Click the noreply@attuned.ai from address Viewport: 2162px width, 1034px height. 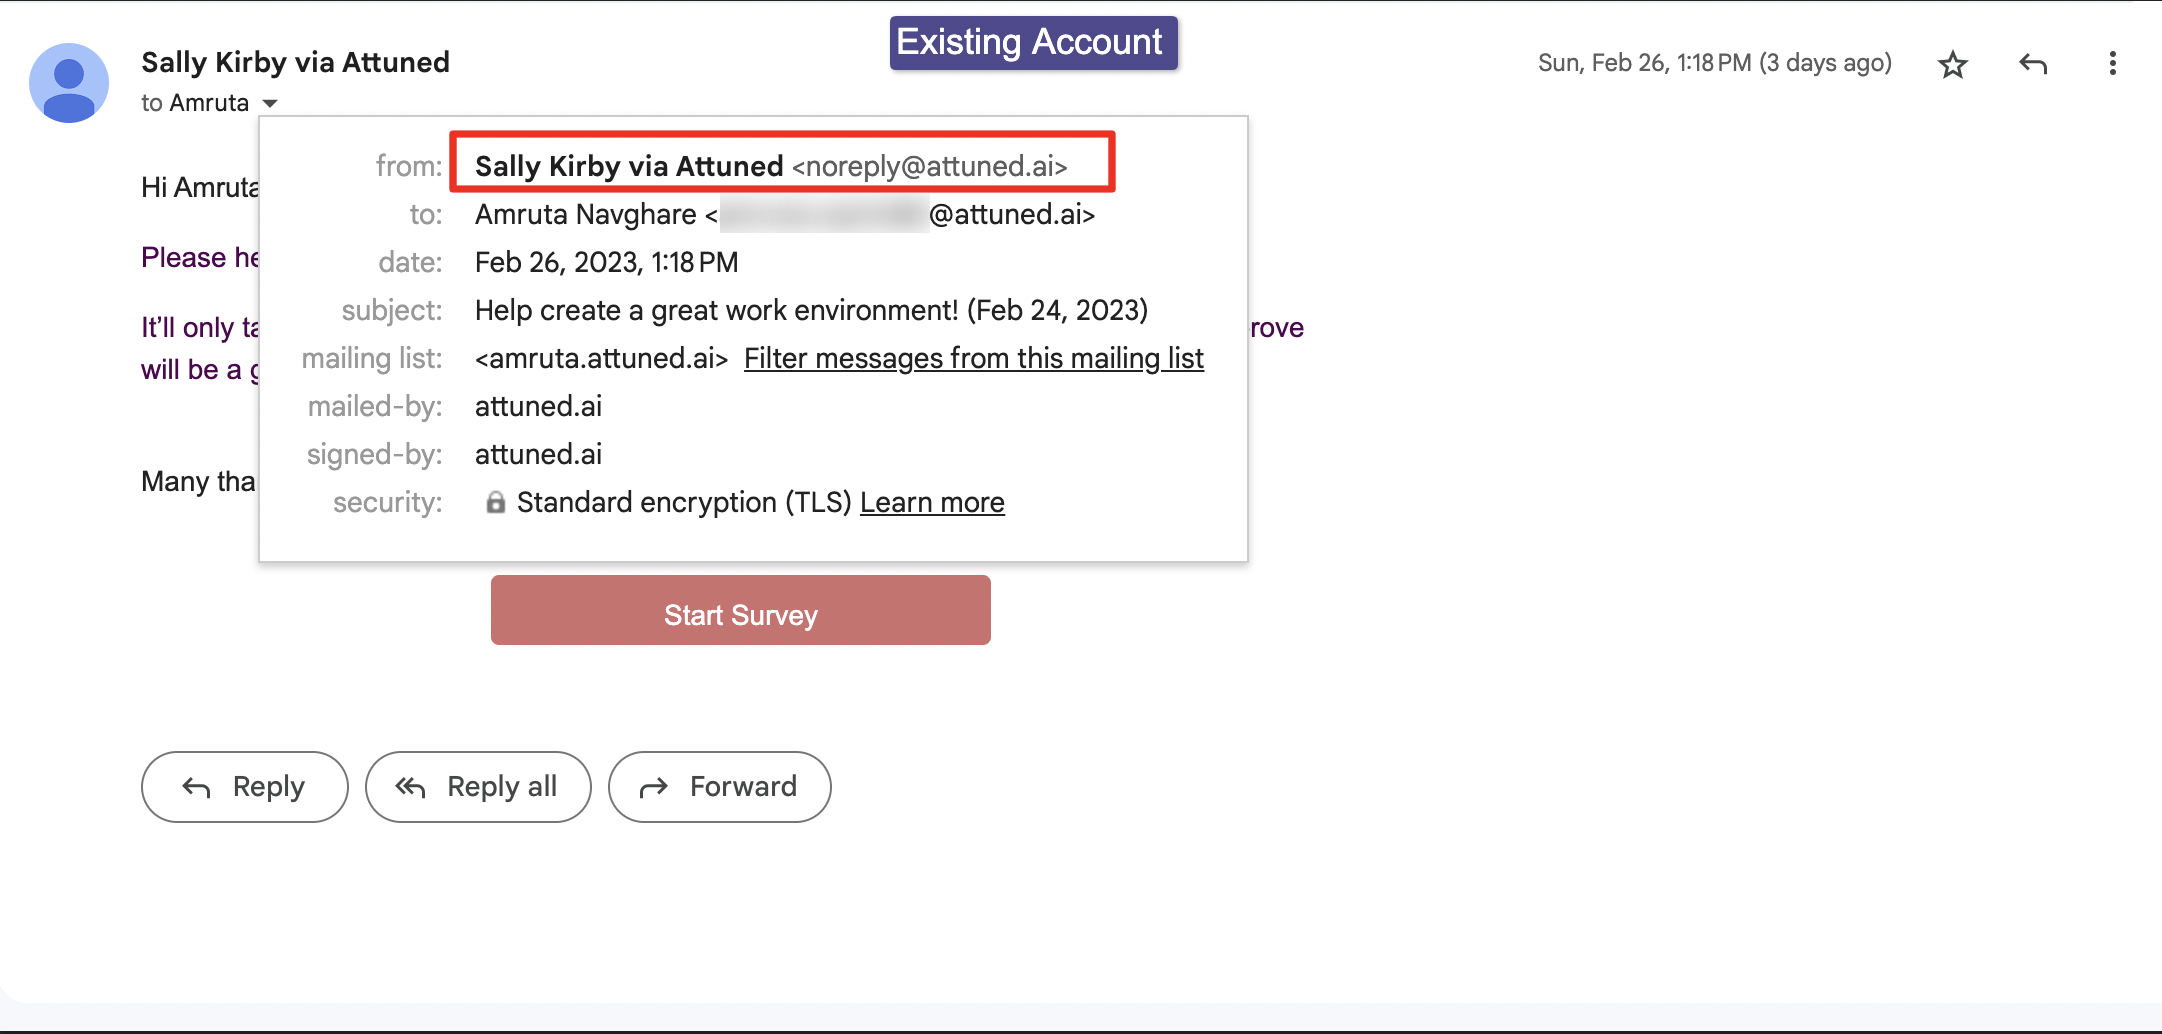click(x=930, y=166)
